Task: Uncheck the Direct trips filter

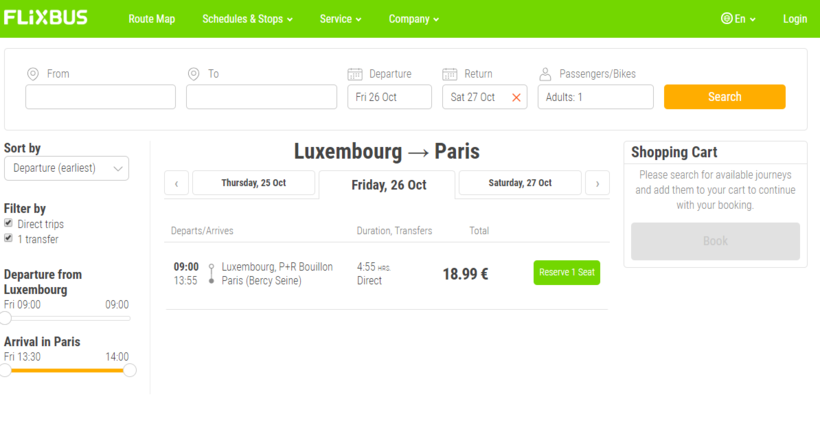Action: point(9,223)
